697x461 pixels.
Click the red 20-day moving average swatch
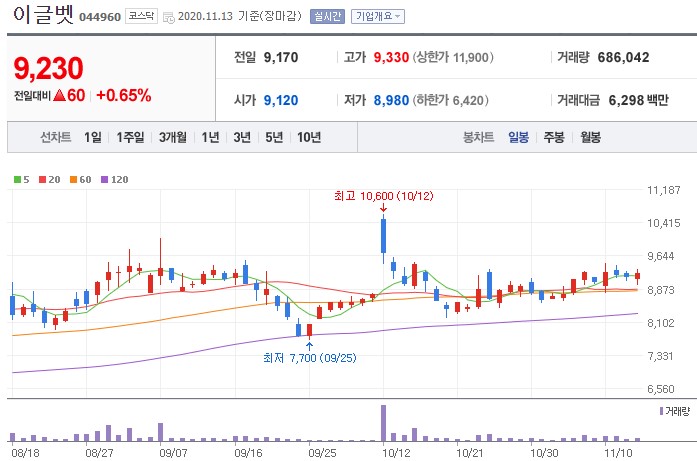click(43, 180)
